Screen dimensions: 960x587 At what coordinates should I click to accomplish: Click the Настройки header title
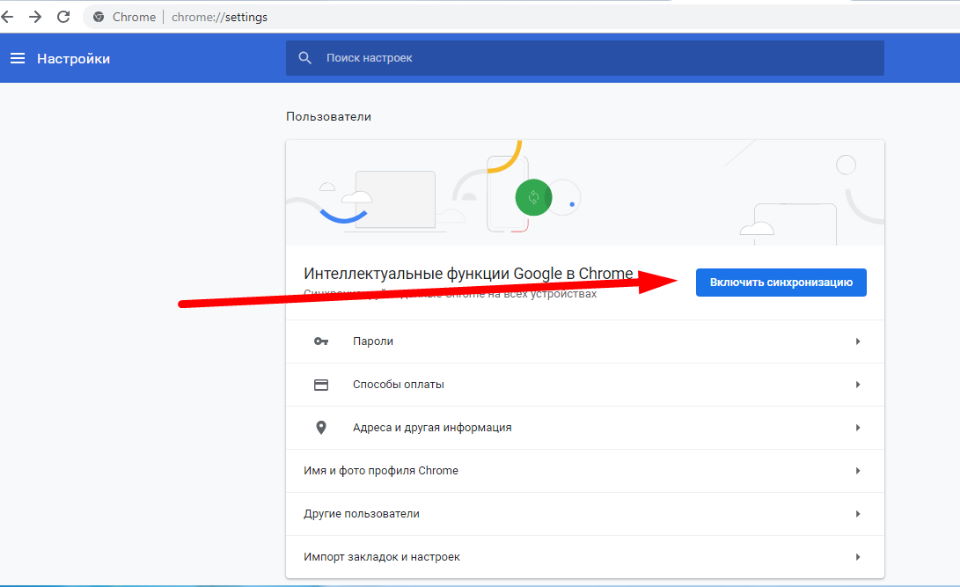point(73,58)
